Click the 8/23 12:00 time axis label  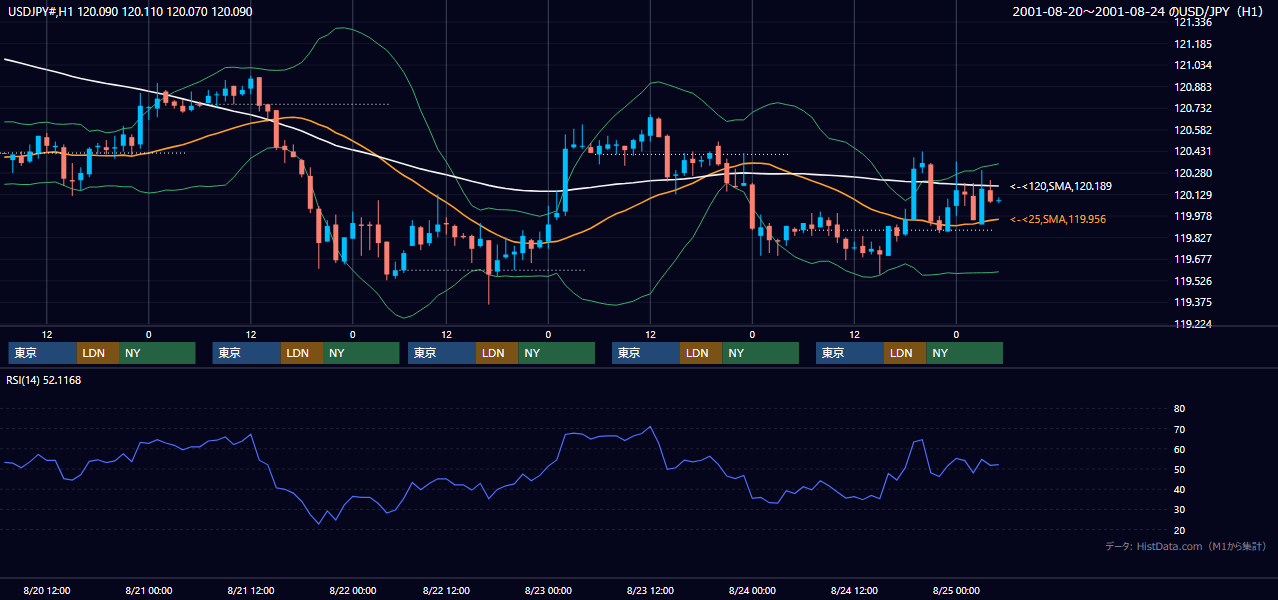pos(650,590)
